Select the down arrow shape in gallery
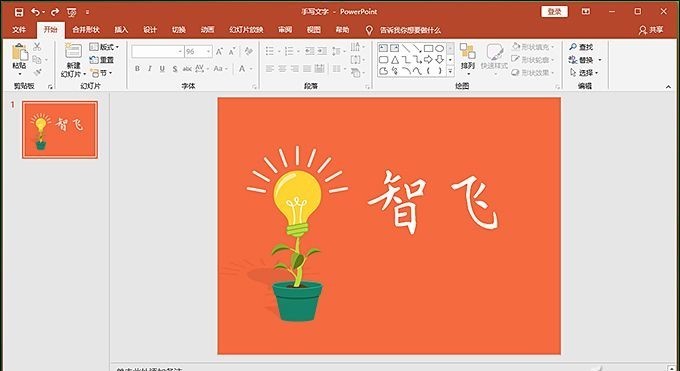The image size is (680, 371). click(x=440, y=59)
